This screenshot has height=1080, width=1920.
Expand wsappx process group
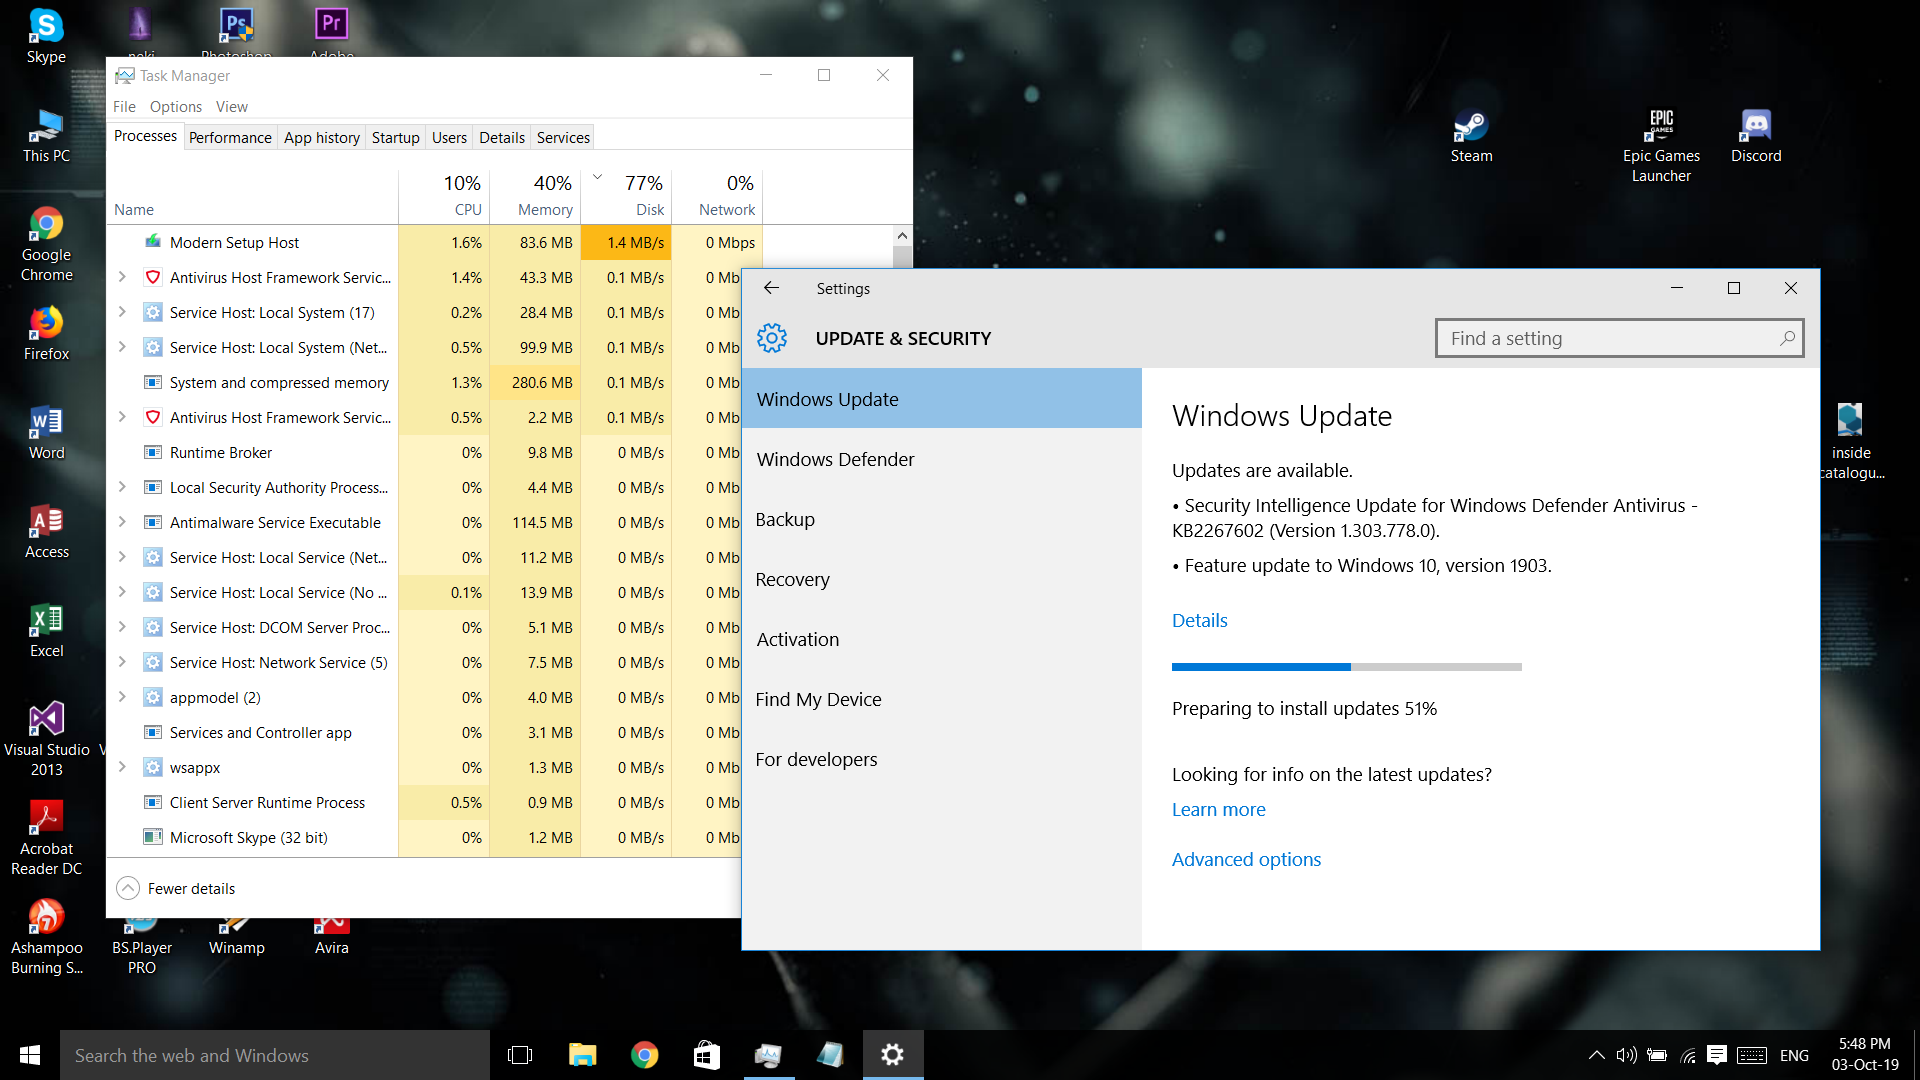coord(122,767)
